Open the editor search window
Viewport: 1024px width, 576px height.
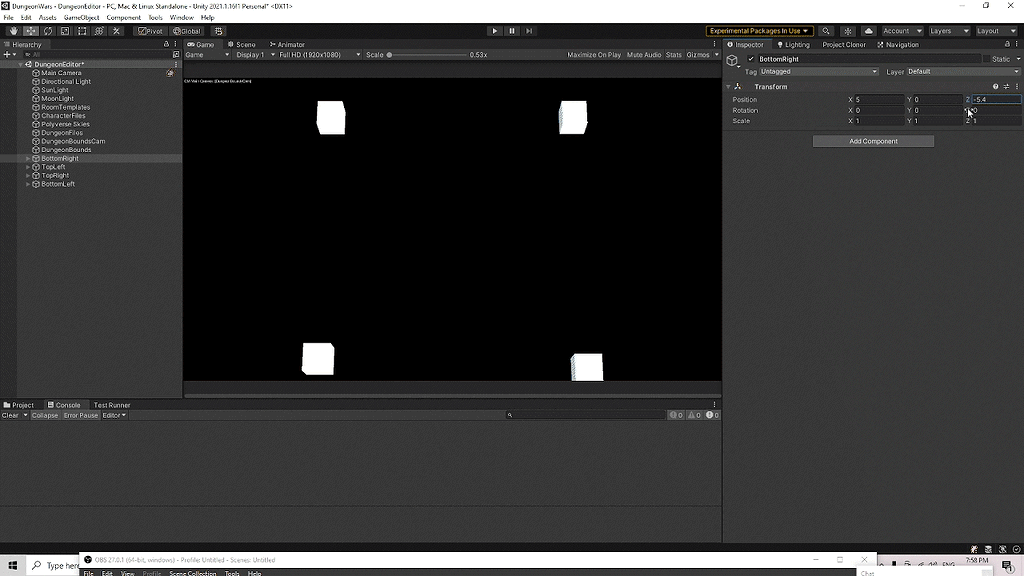(x=826, y=30)
